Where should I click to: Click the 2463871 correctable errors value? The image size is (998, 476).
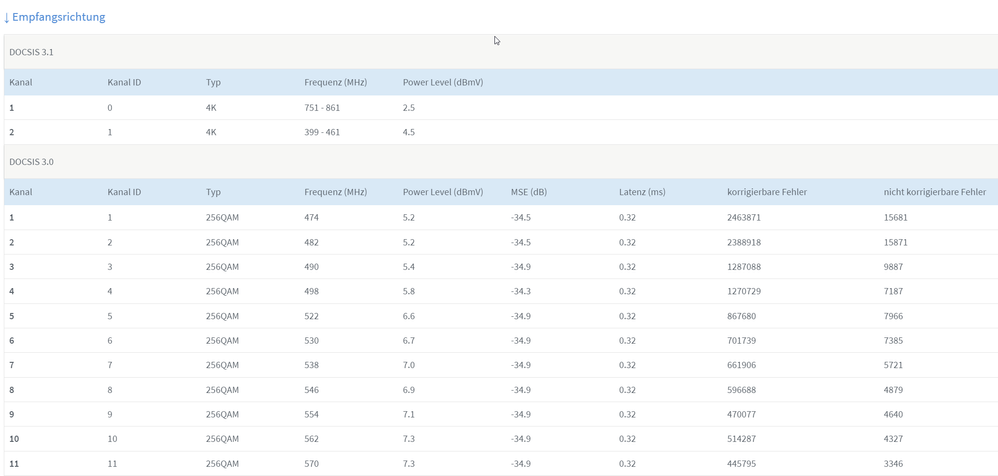click(743, 217)
